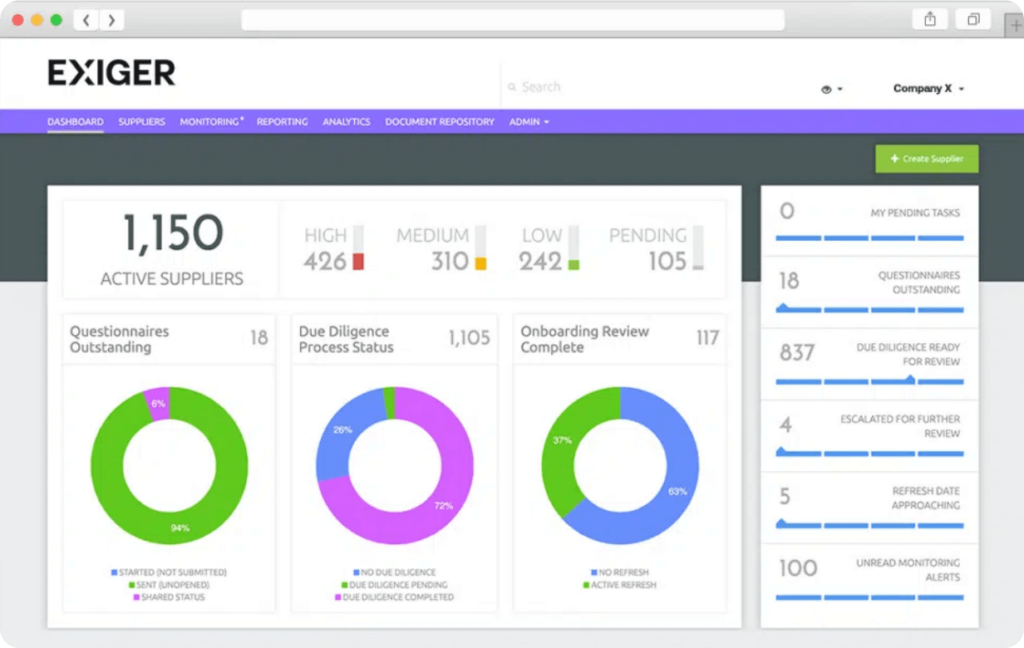The width and height of the screenshot is (1024, 648).
Task: Switch to the Monitoring tab
Action: click(211, 122)
